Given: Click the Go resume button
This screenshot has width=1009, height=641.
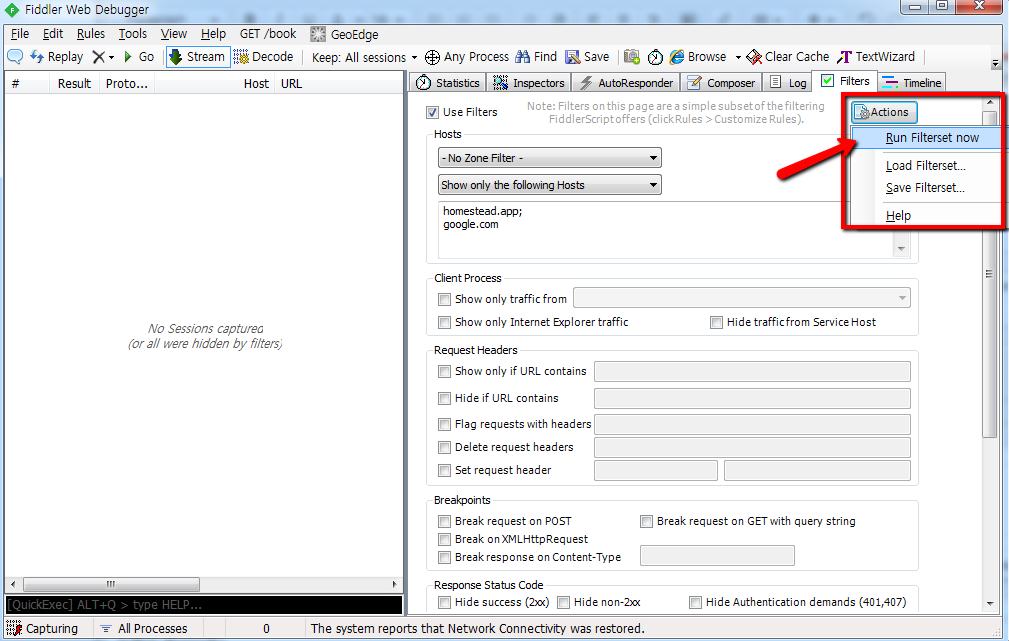Looking at the screenshot, I should pos(138,57).
